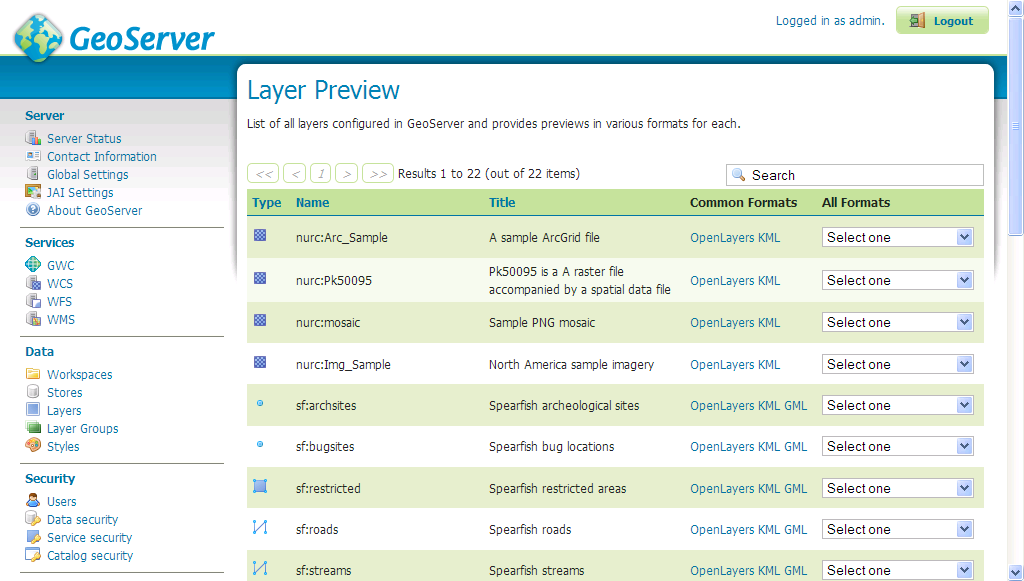
Task: Click the WFS service icon
Action: point(32,301)
